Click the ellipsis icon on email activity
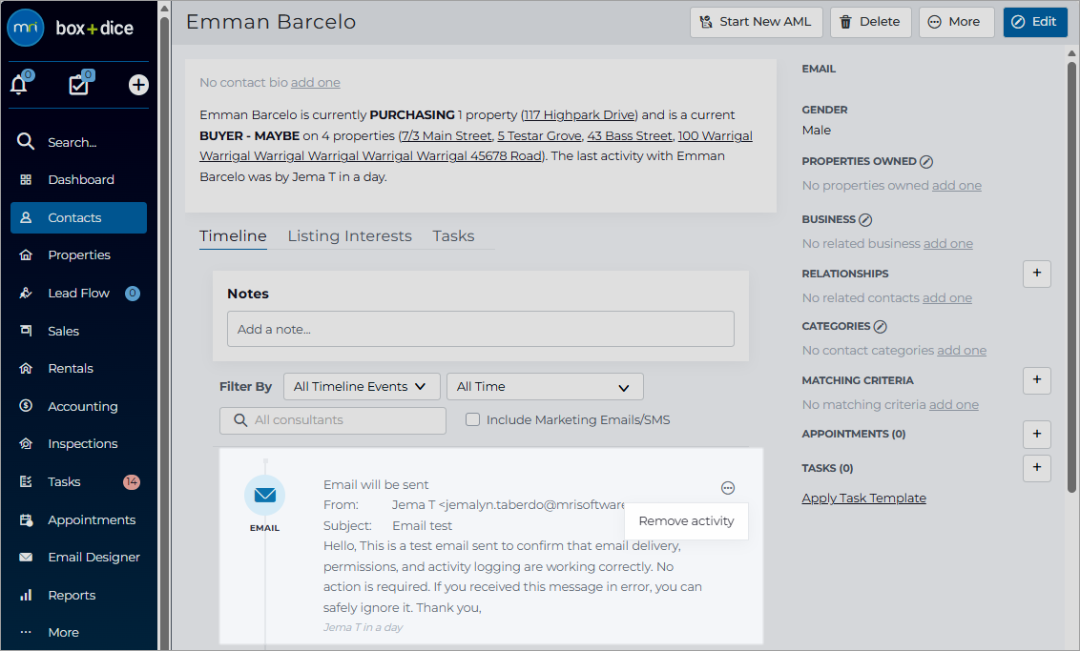The width and height of the screenshot is (1080, 651). 727,488
